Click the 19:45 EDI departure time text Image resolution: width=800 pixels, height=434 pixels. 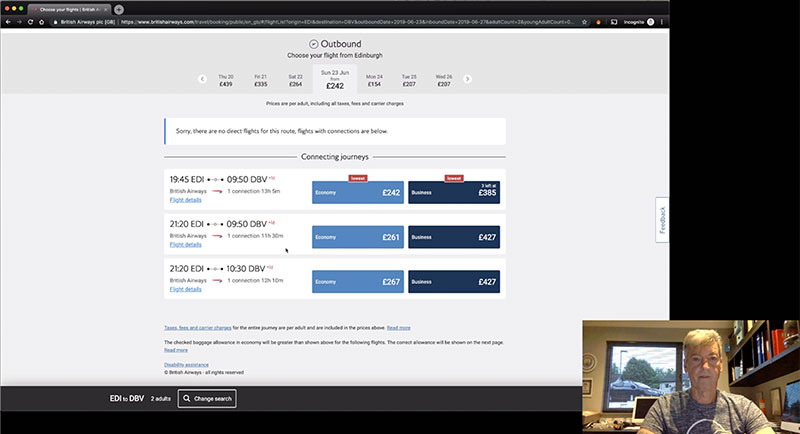click(x=187, y=180)
